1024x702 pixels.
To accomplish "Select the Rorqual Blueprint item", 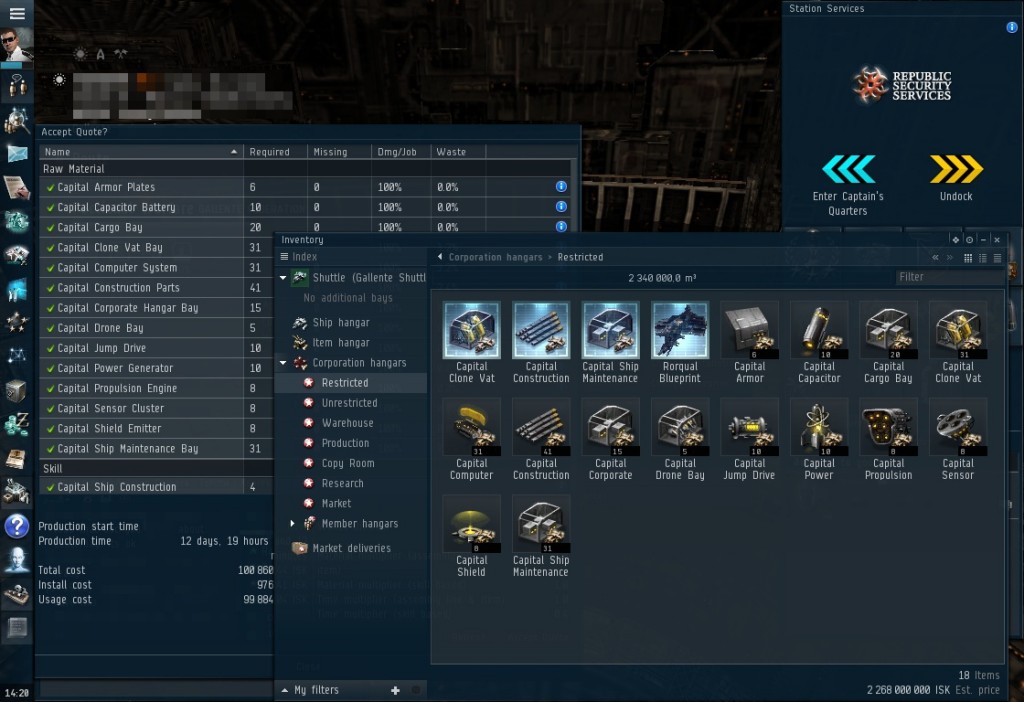I will point(680,343).
